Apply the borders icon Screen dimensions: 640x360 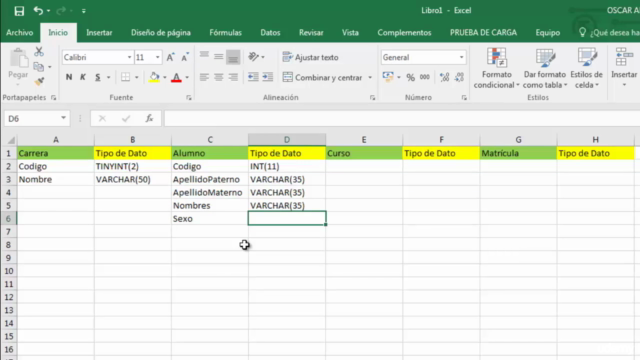pyautogui.click(x=126, y=77)
